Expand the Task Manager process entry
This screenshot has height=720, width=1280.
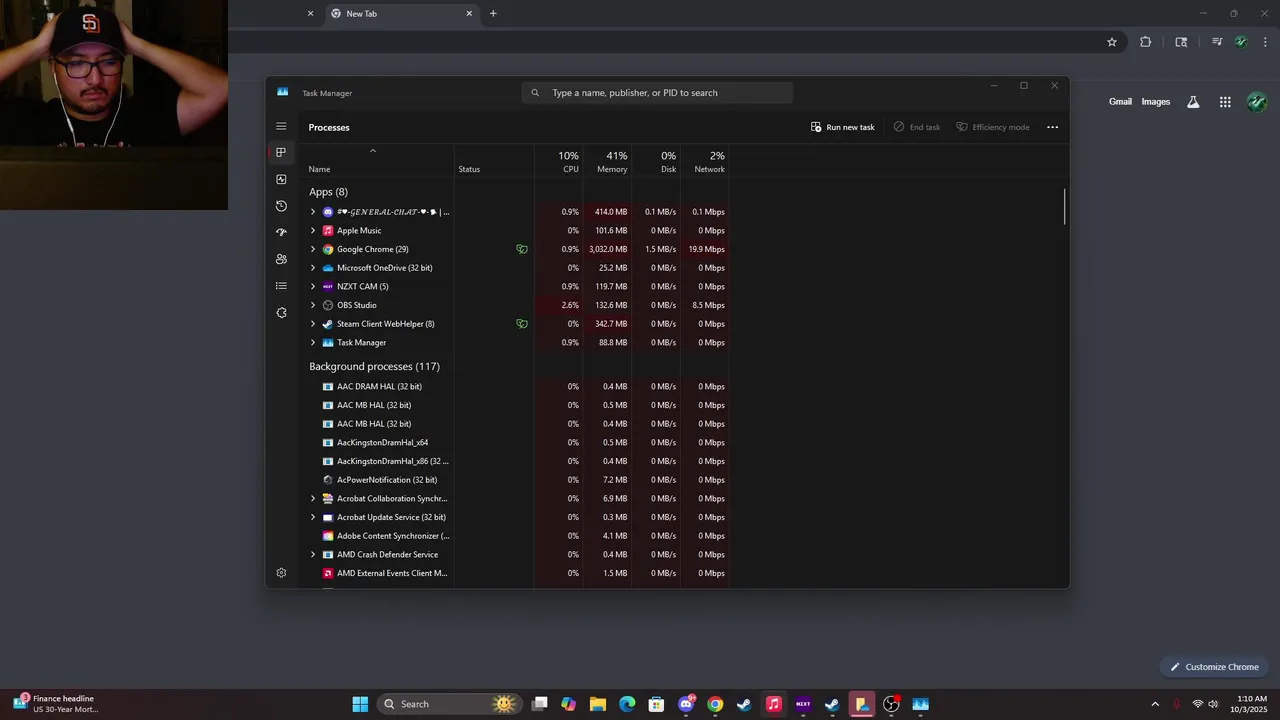click(313, 343)
